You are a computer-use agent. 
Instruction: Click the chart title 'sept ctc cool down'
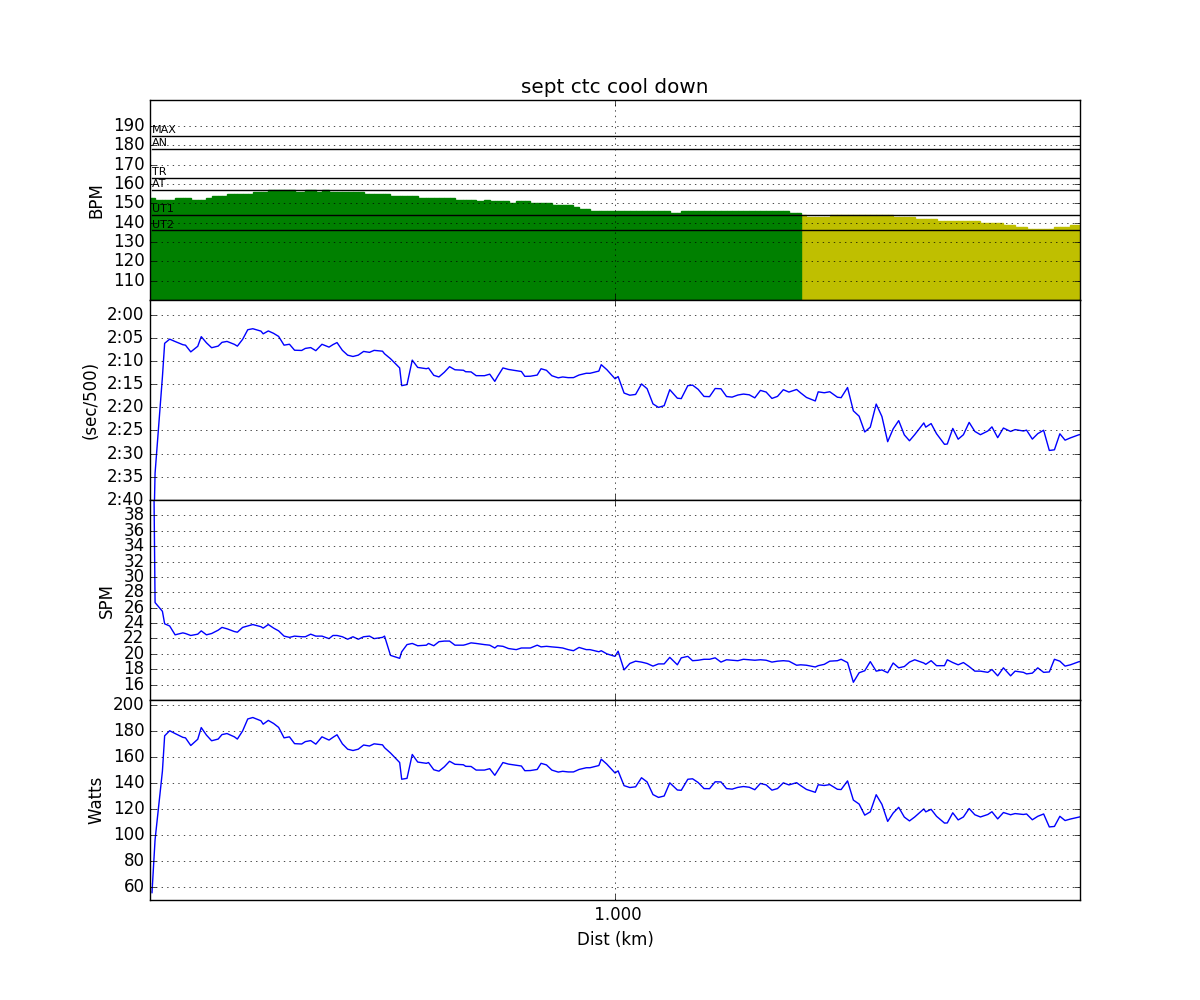tap(614, 87)
